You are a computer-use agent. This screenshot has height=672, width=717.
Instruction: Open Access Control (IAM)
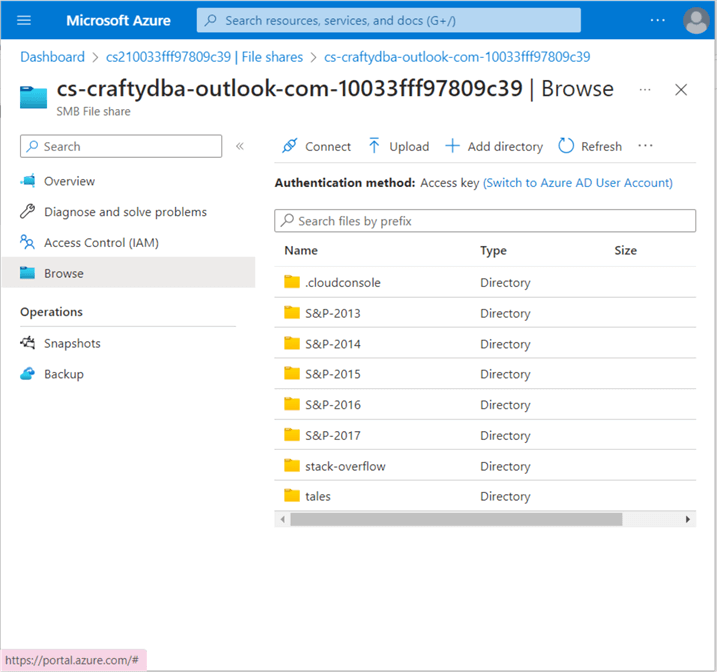coord(102,243)
